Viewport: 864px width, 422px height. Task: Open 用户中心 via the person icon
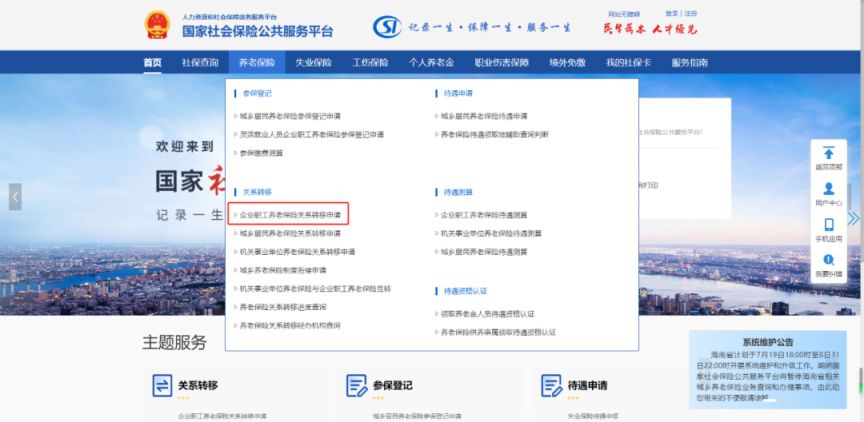pos(828,189)
